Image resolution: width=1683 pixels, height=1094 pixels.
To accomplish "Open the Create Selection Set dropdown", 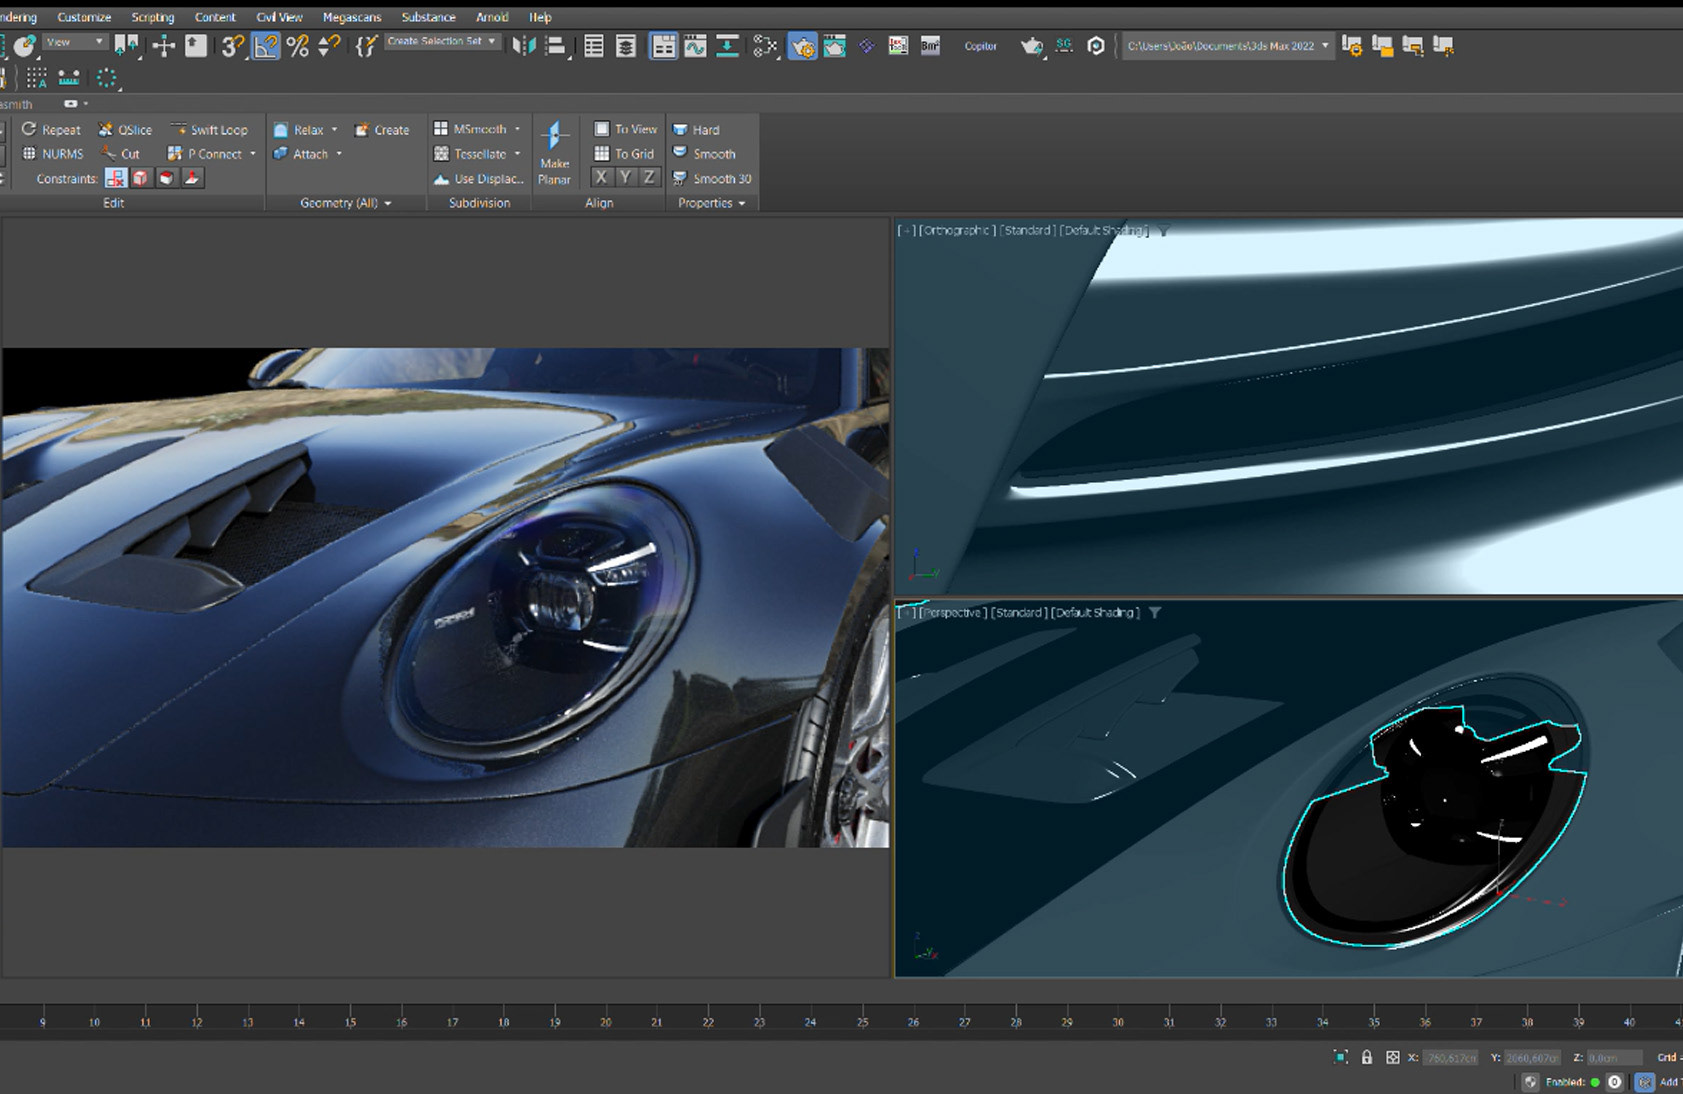I will coord(442,42).
